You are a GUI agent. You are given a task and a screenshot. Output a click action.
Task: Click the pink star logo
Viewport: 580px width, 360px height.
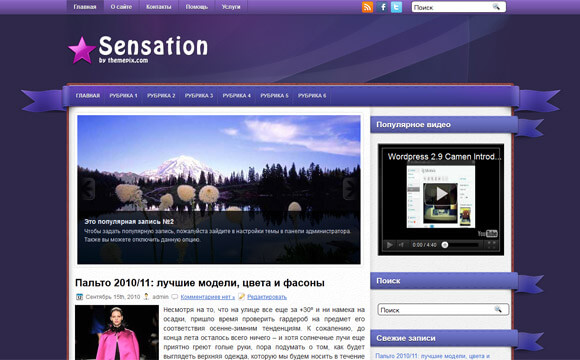coord(82,50)
